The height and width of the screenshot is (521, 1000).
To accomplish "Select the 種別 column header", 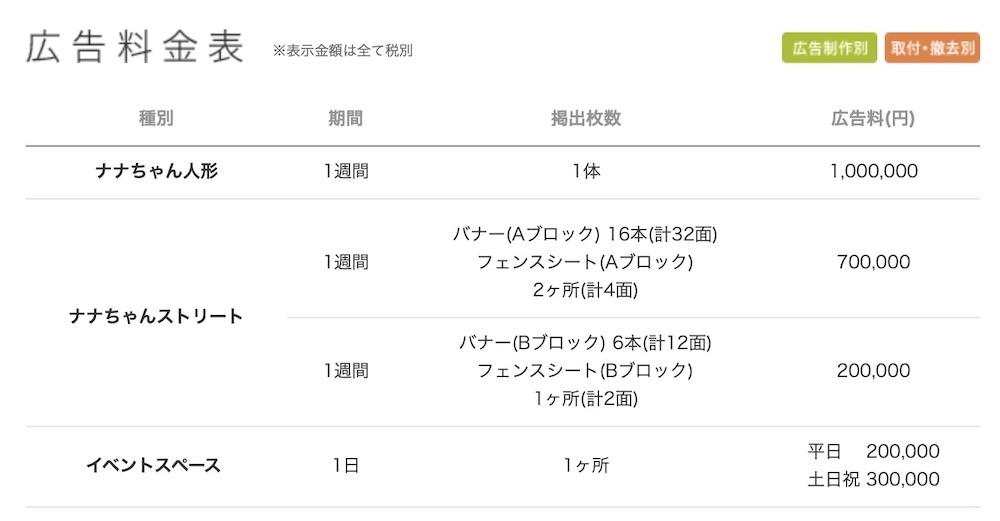I will [156, 118].
